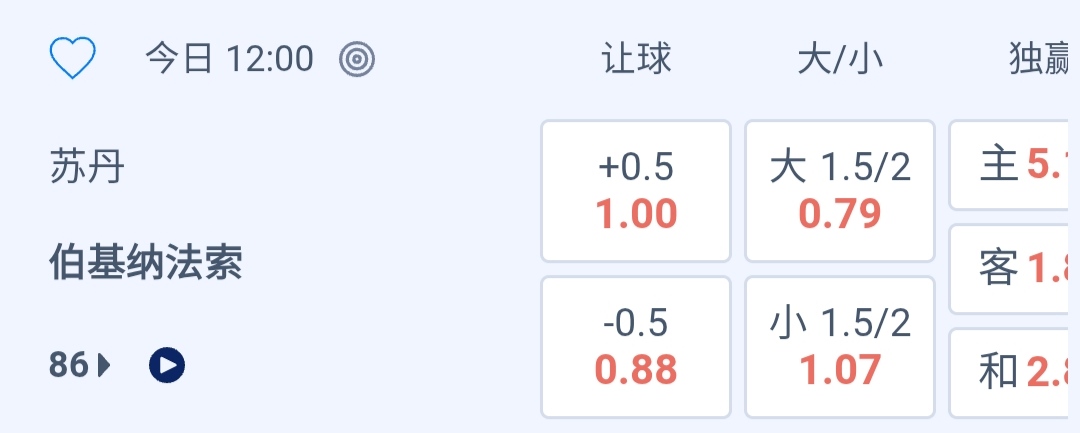The height and width of the screenshot is (433, 1080).
Task: Click the 1.07 odds value
Action: [x=840, y=370]
